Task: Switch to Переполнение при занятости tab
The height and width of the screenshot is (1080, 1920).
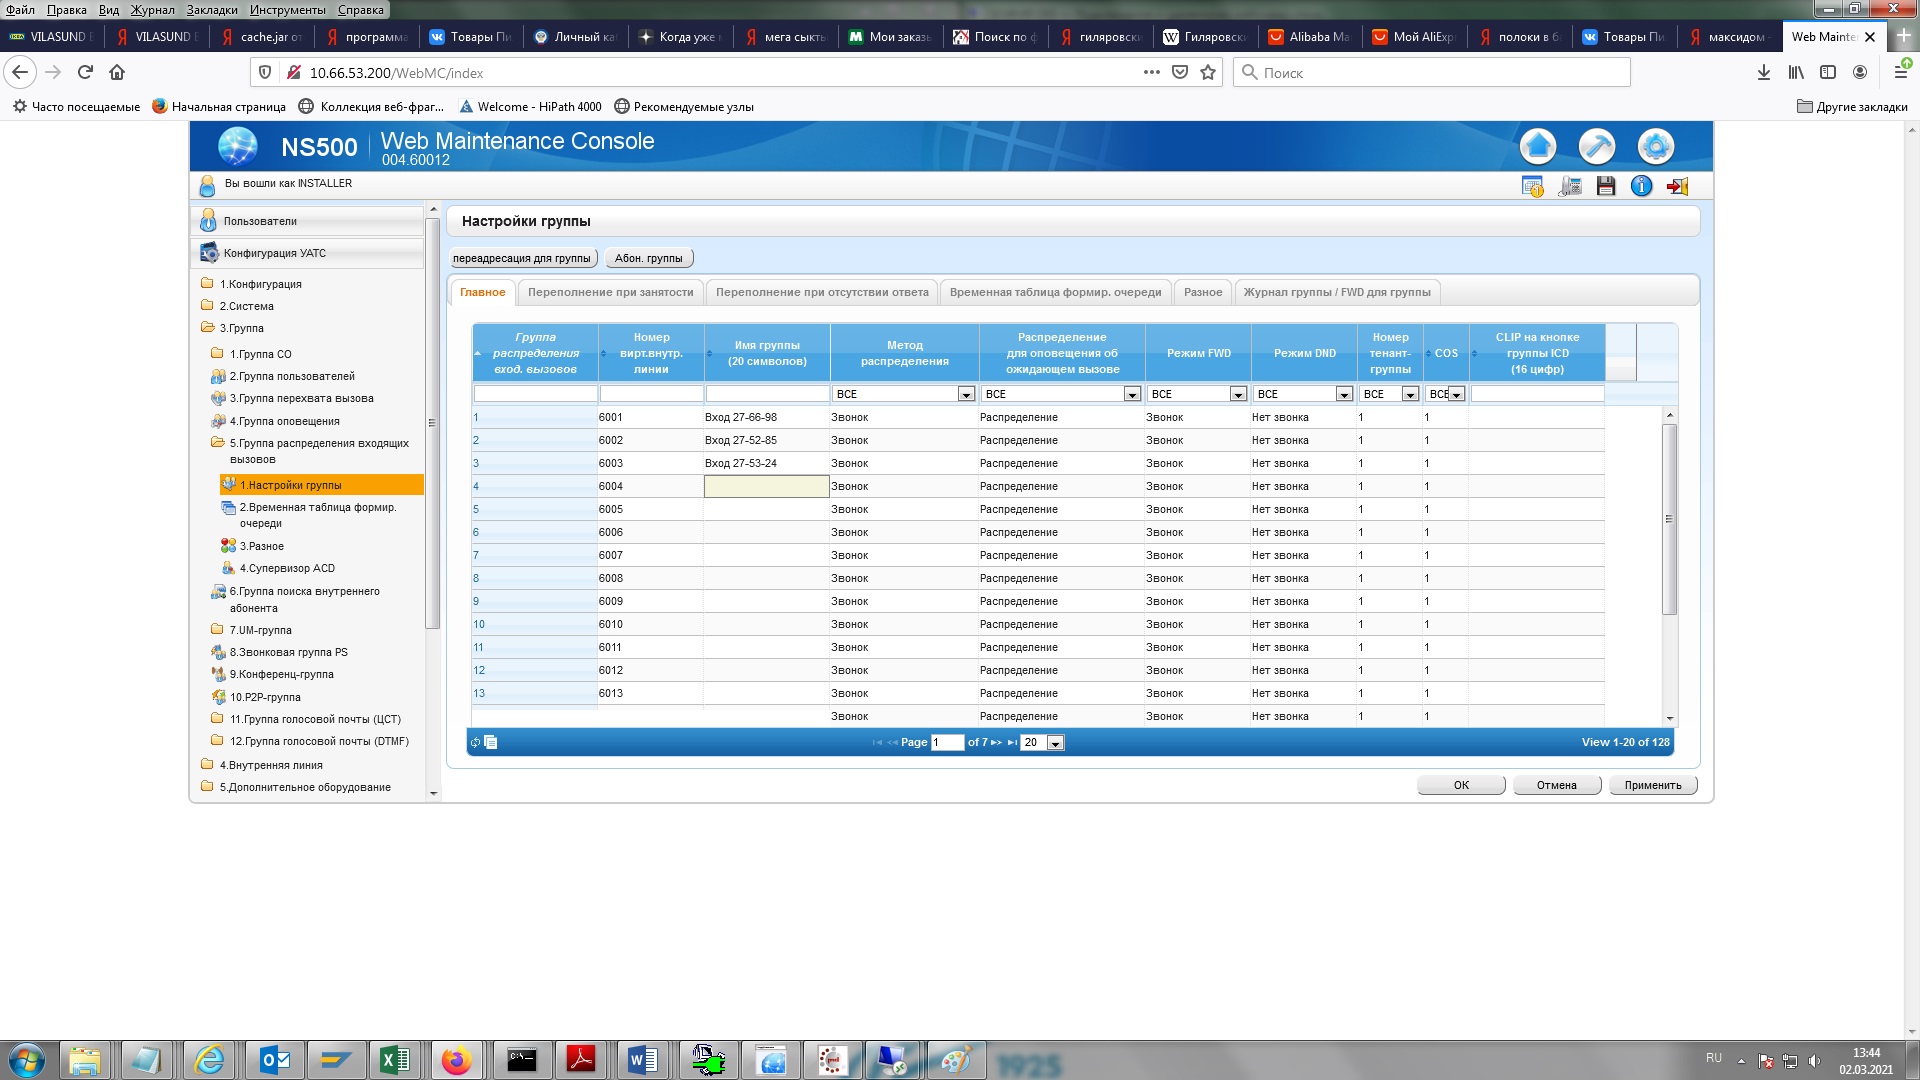Action: (610, 292)
